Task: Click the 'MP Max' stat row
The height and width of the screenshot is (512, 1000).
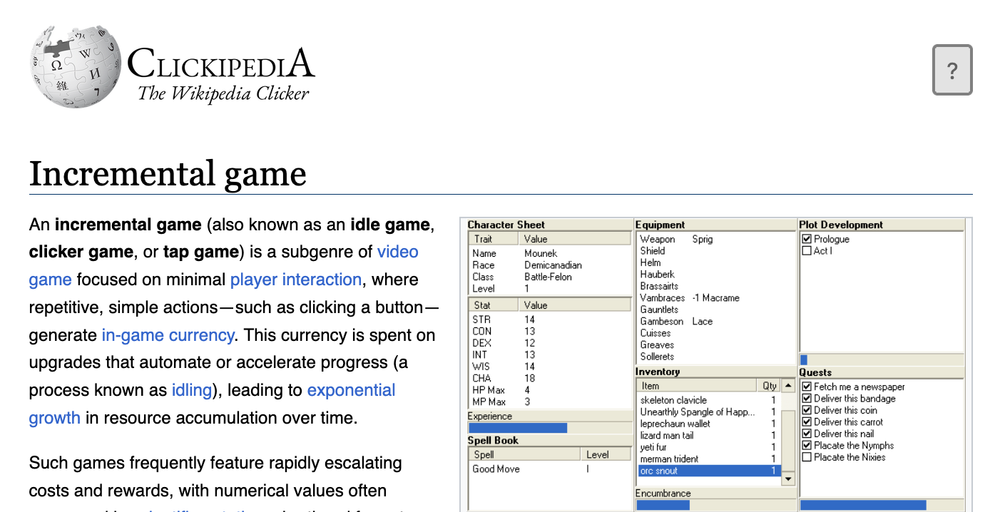Action: (550, 402)
